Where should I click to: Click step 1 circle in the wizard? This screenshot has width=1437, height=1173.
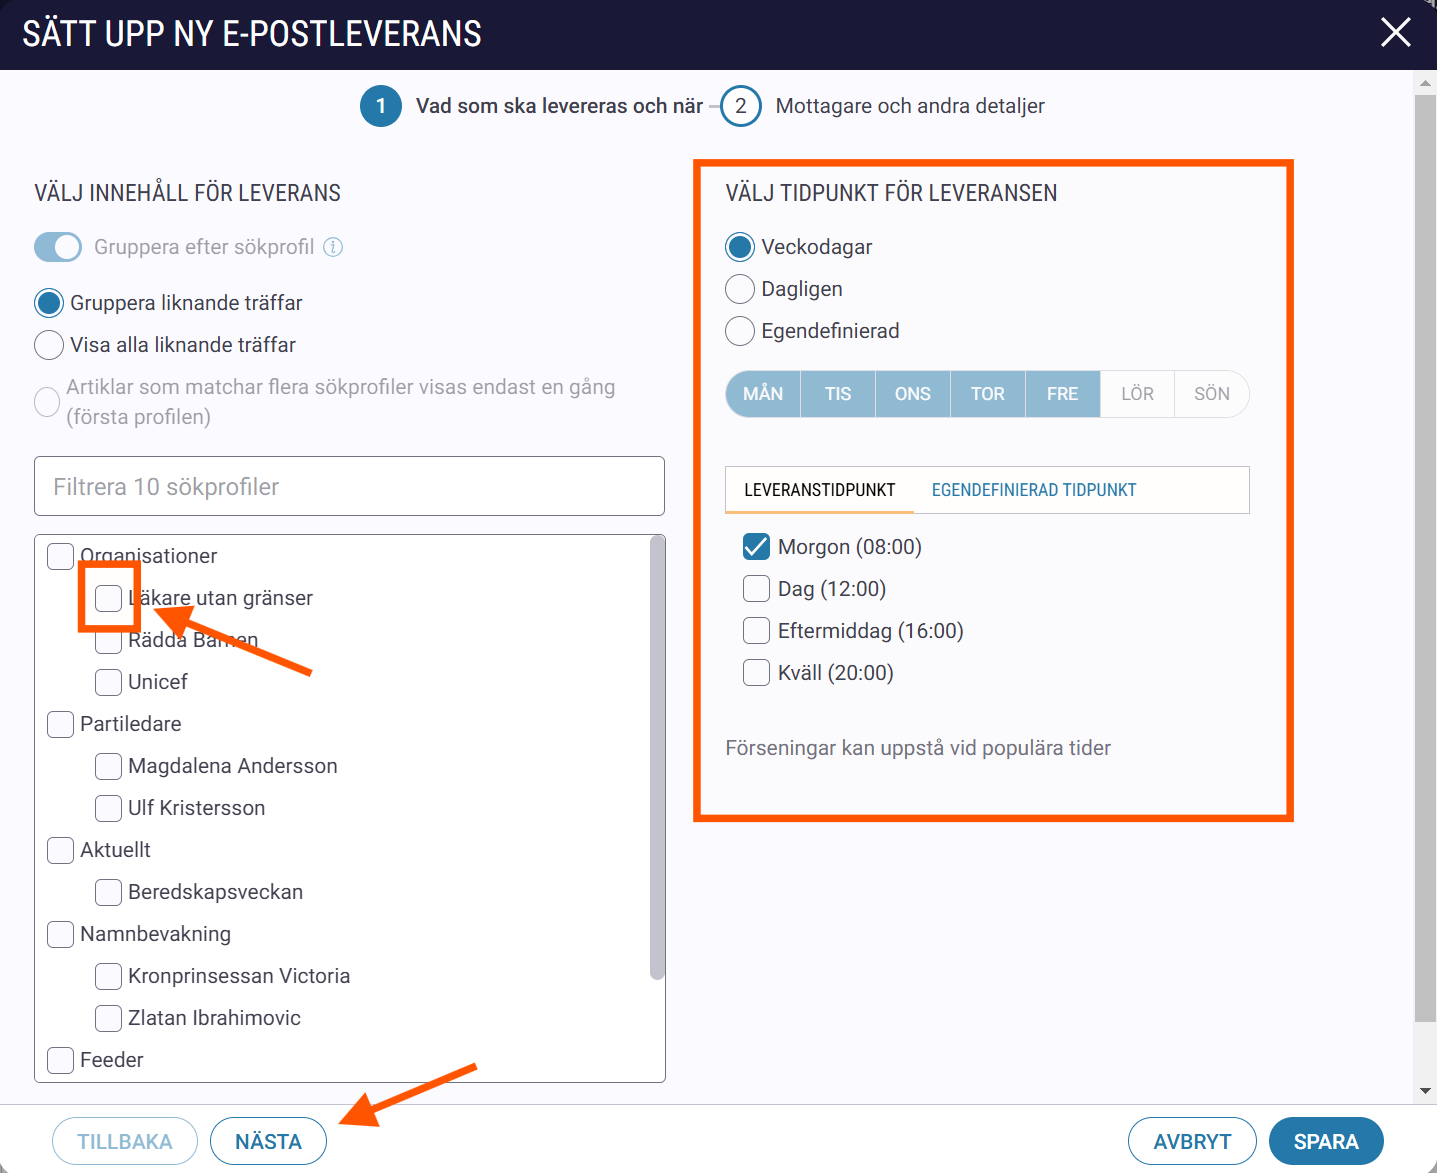pos(381,106)
